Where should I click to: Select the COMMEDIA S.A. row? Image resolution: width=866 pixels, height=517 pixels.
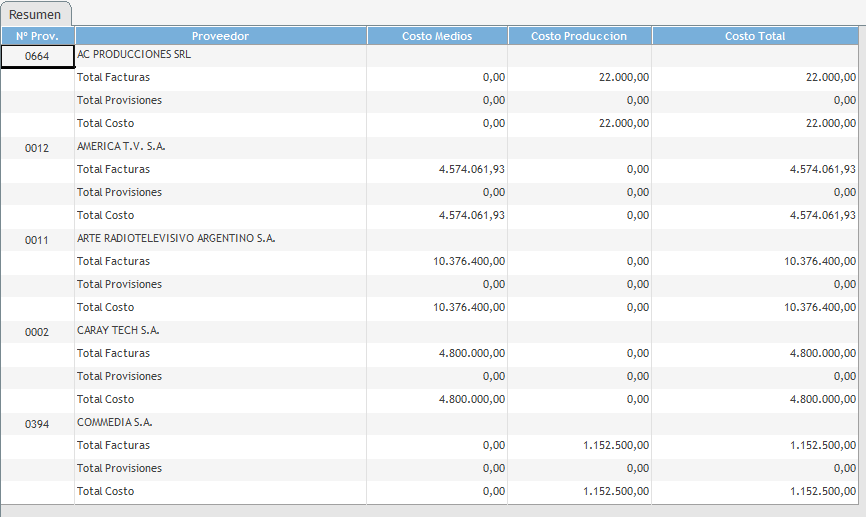[114, 422]
